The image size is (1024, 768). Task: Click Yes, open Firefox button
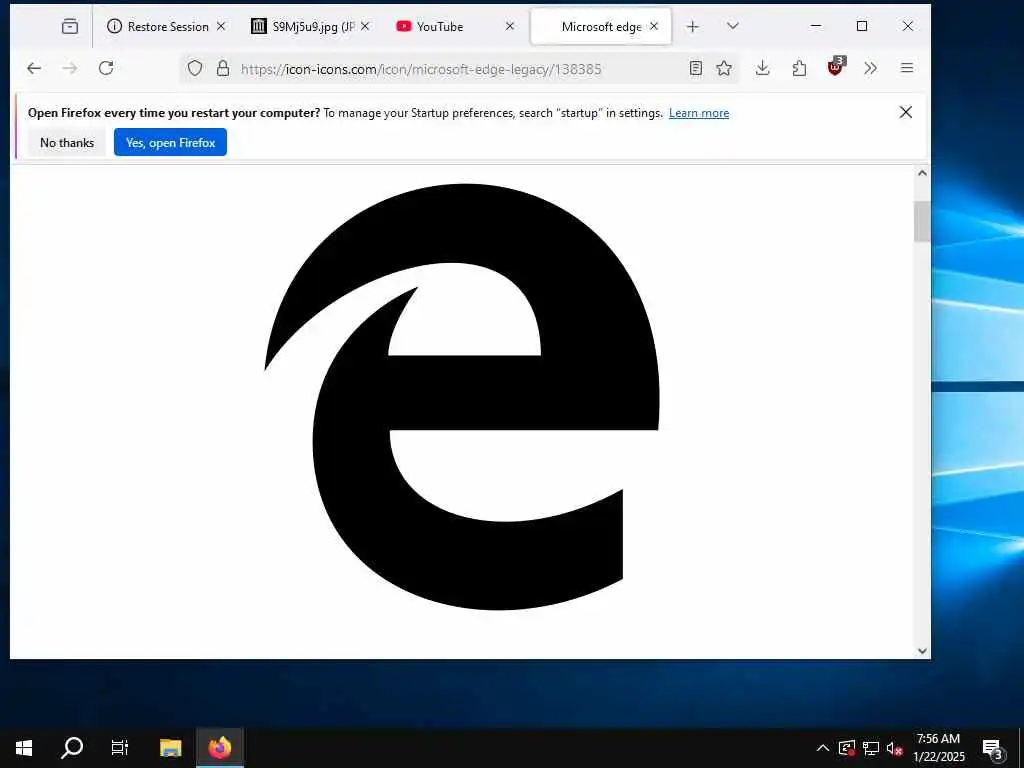pos(170,142)
